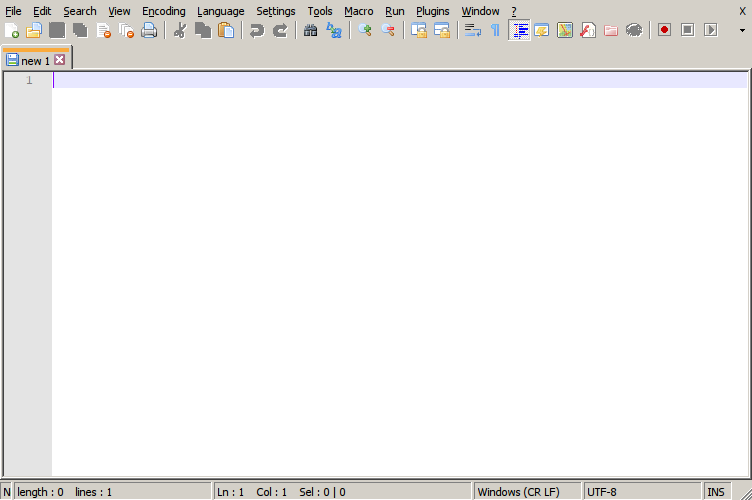The image size is (752, 500).
Task: Open the Macro menu
Action: 359,11
